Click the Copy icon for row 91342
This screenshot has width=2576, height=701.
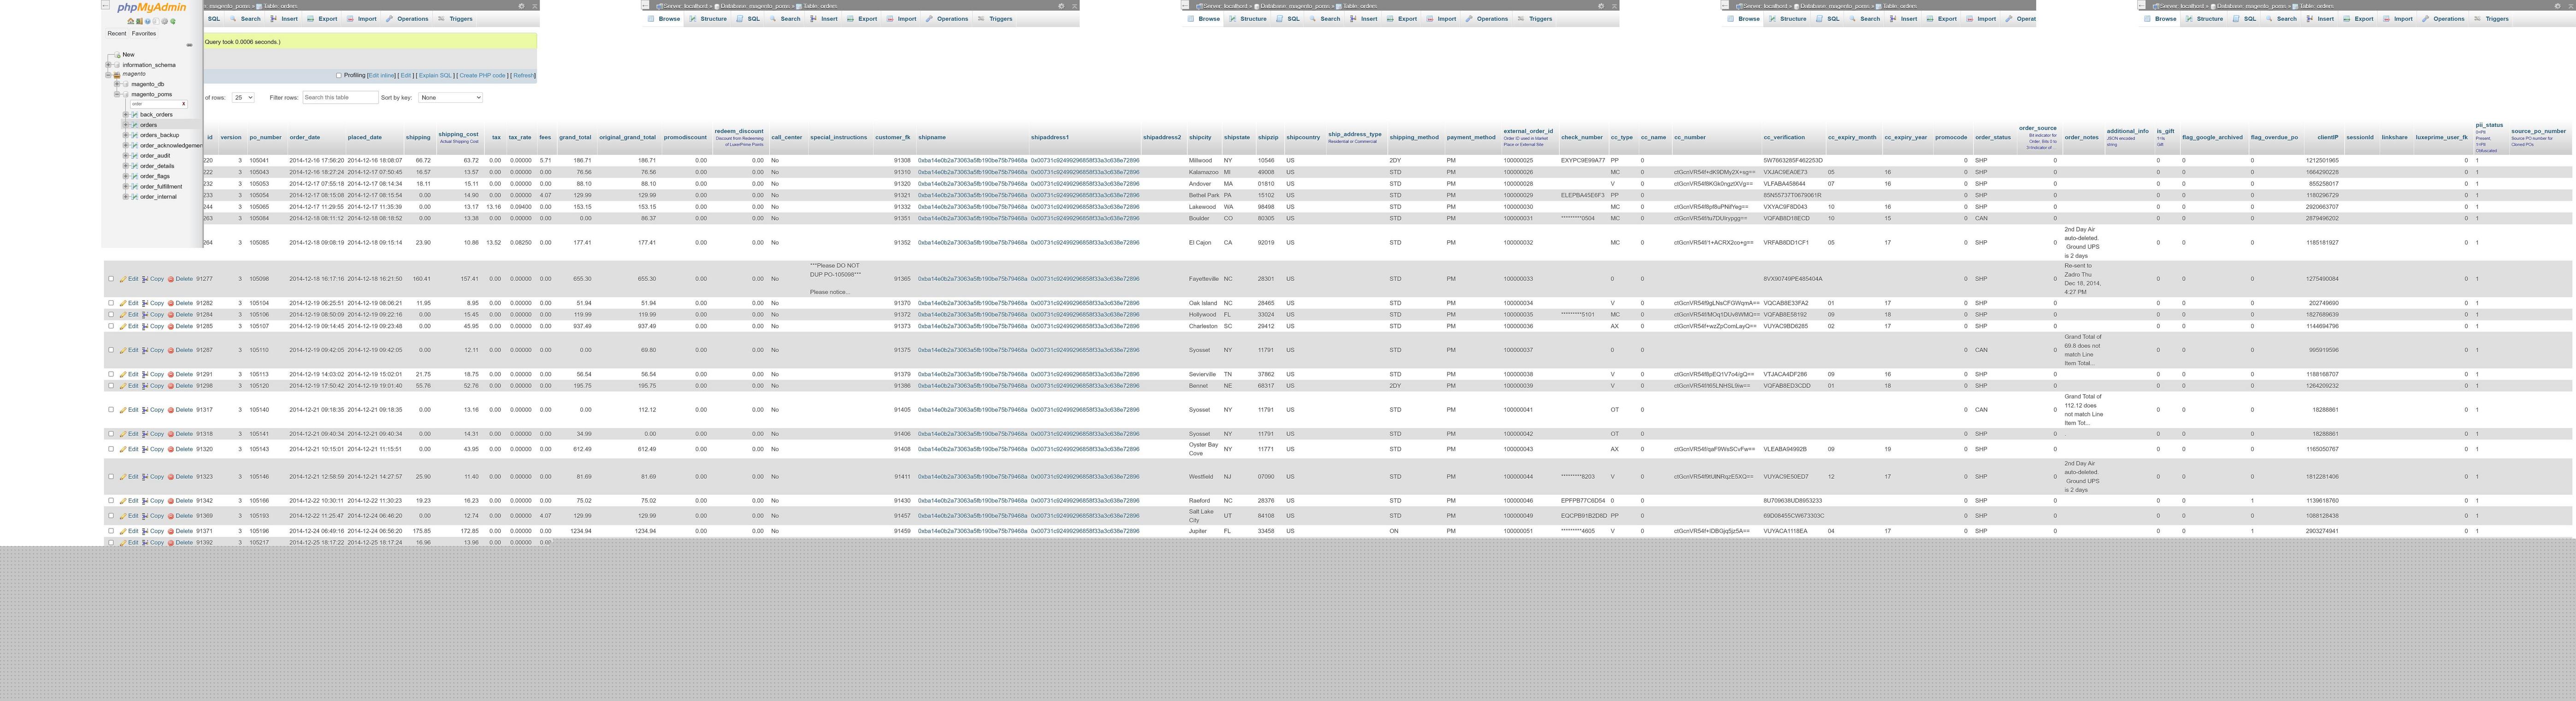pos(145,501)
